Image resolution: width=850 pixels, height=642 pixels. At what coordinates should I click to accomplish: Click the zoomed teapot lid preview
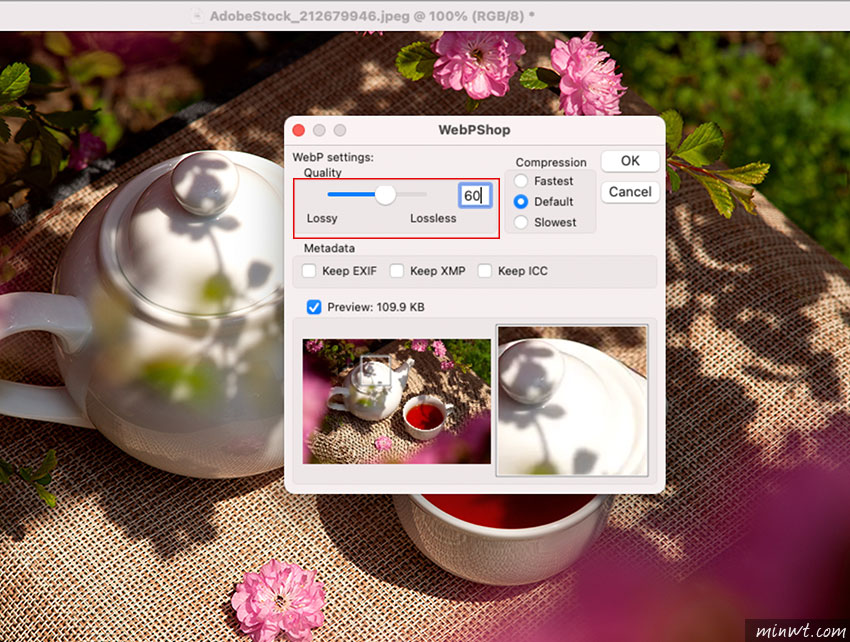(572, 401)
